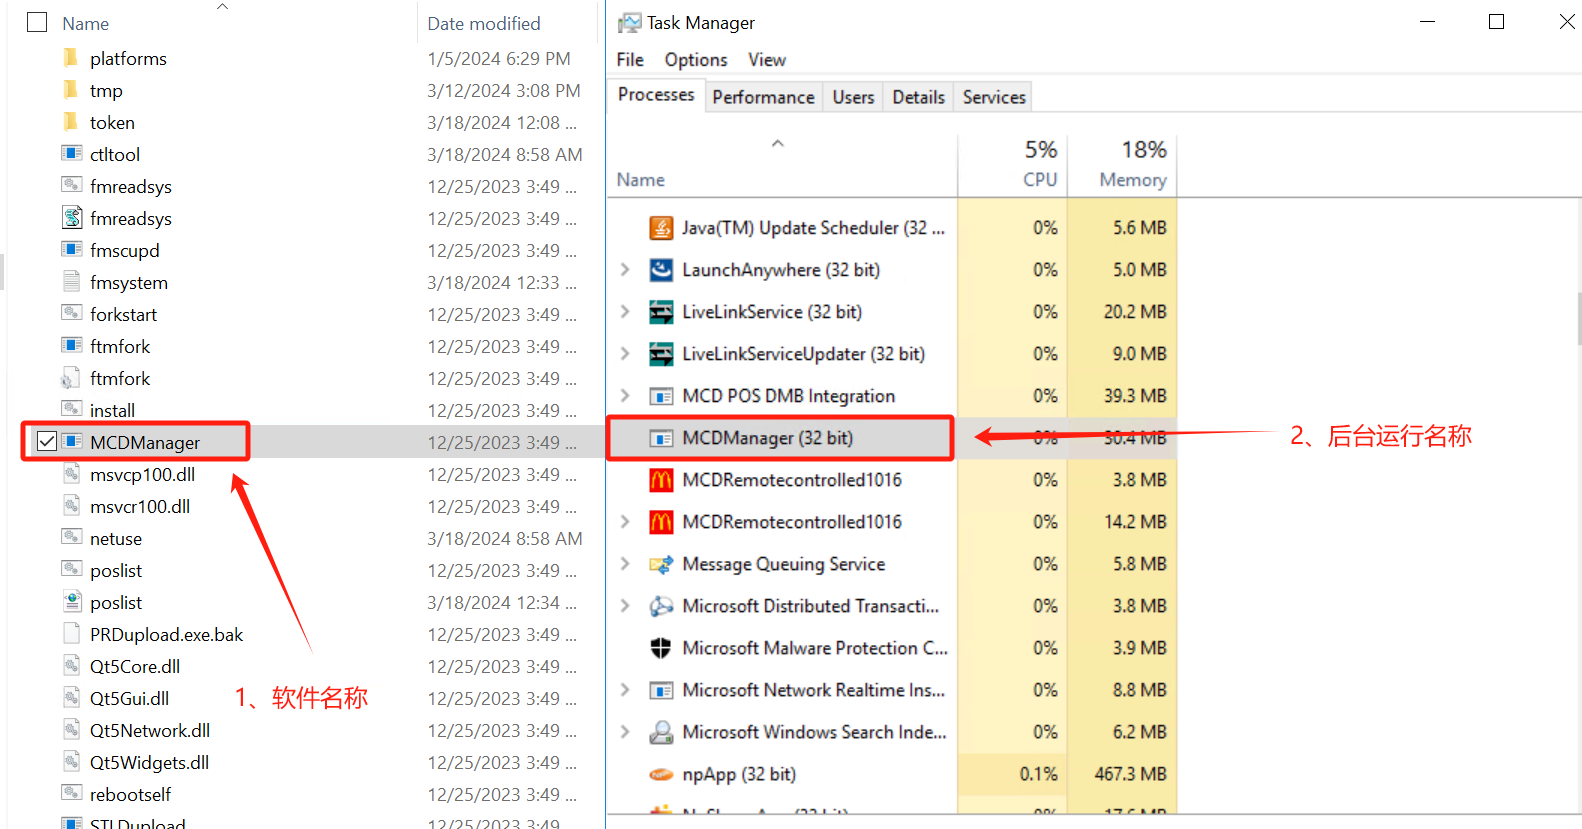
Task: Uncheck the MCDManager file checkbox
Action: (46, 441)
